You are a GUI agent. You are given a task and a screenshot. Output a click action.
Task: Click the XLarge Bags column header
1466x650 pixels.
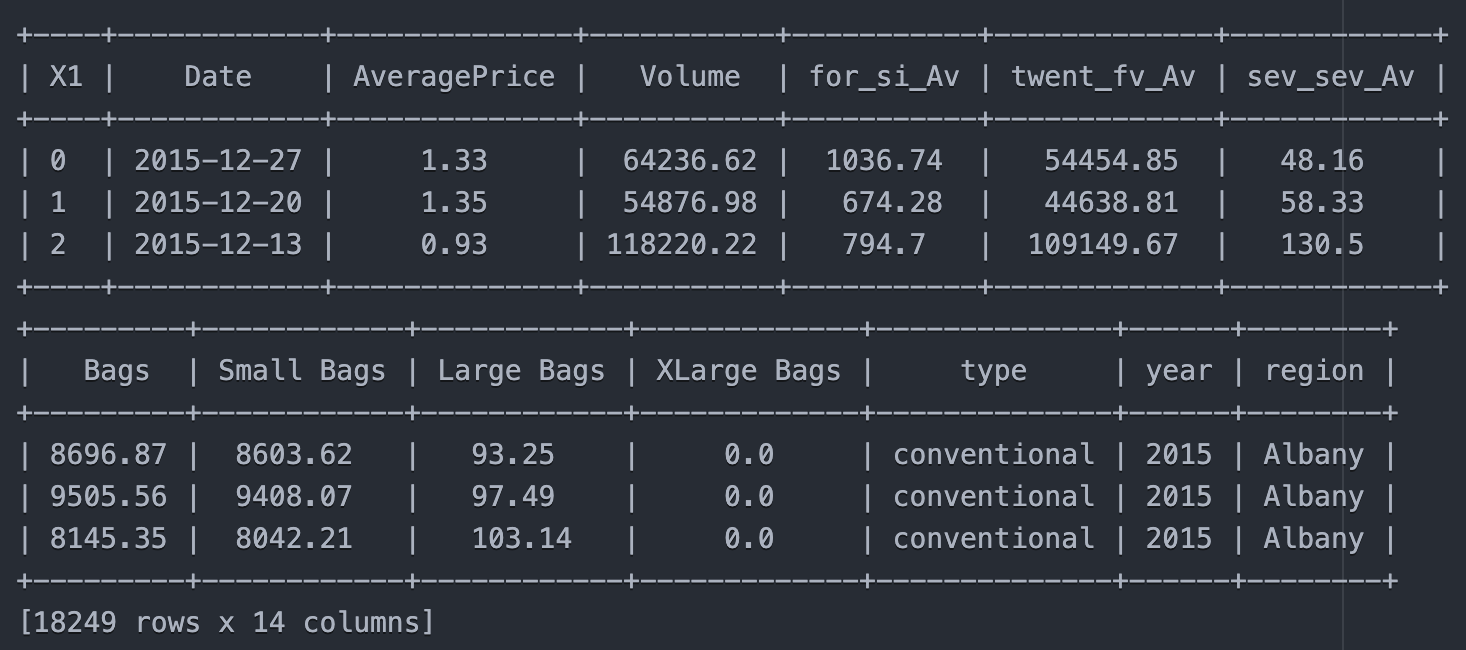748,371
